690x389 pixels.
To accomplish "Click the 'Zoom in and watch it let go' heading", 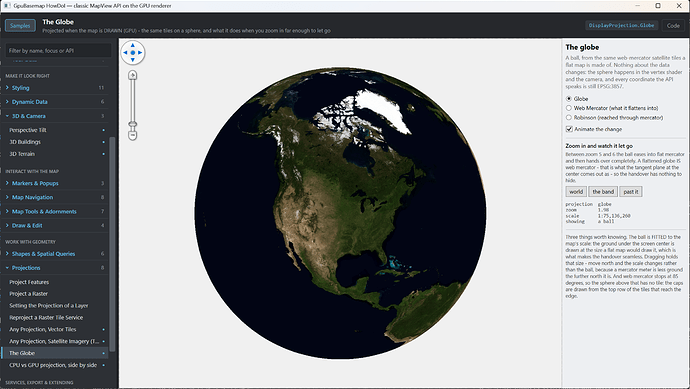I will tap(599, 146).
